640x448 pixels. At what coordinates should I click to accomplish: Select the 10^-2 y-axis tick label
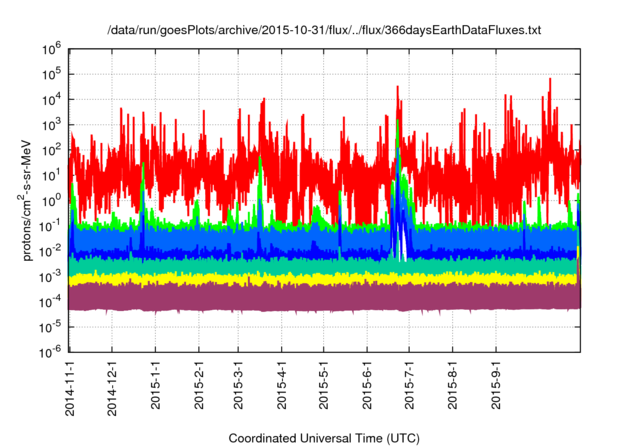point(50,251)
